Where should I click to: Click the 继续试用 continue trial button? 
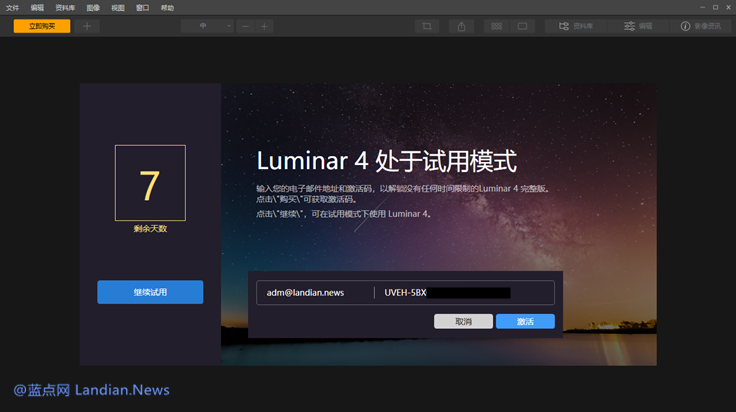150,292
